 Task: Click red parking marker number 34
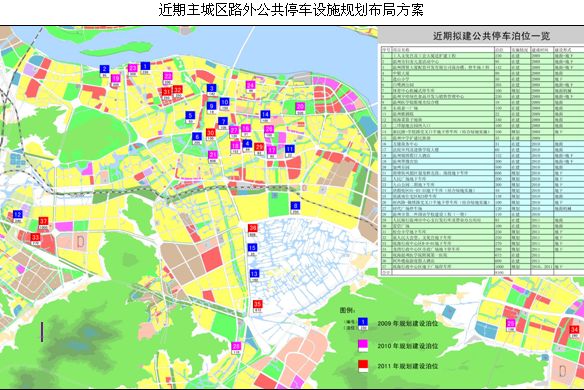pos(574,332)
